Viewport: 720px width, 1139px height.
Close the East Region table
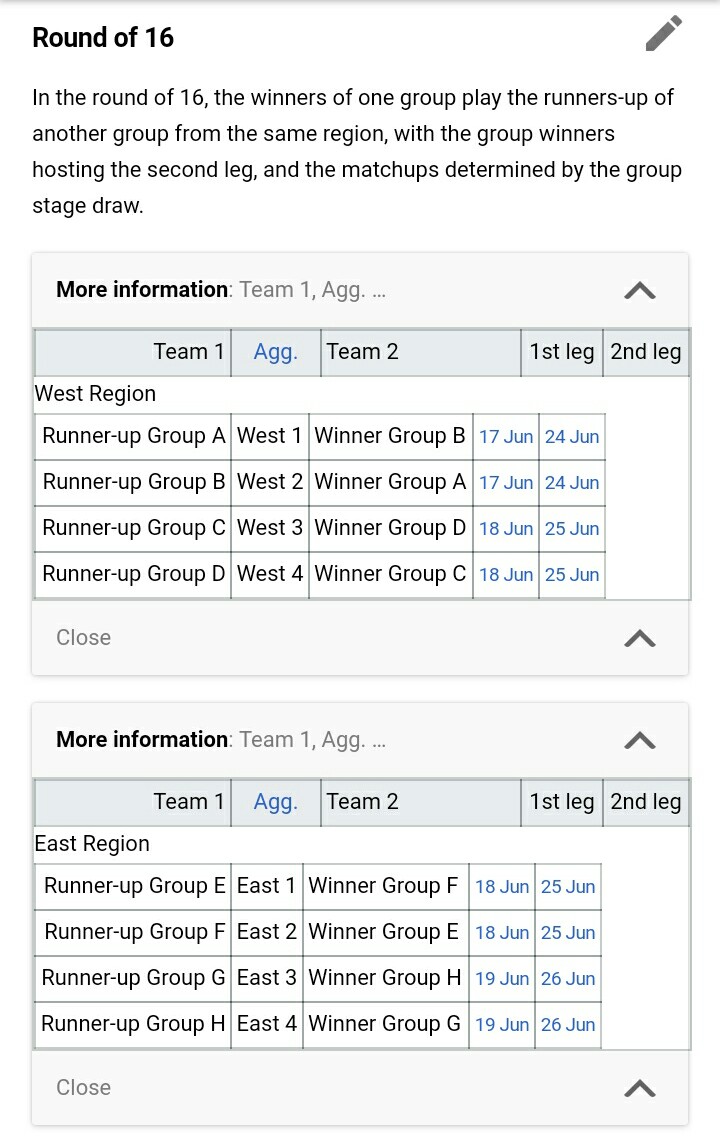tap(84, 1087)
